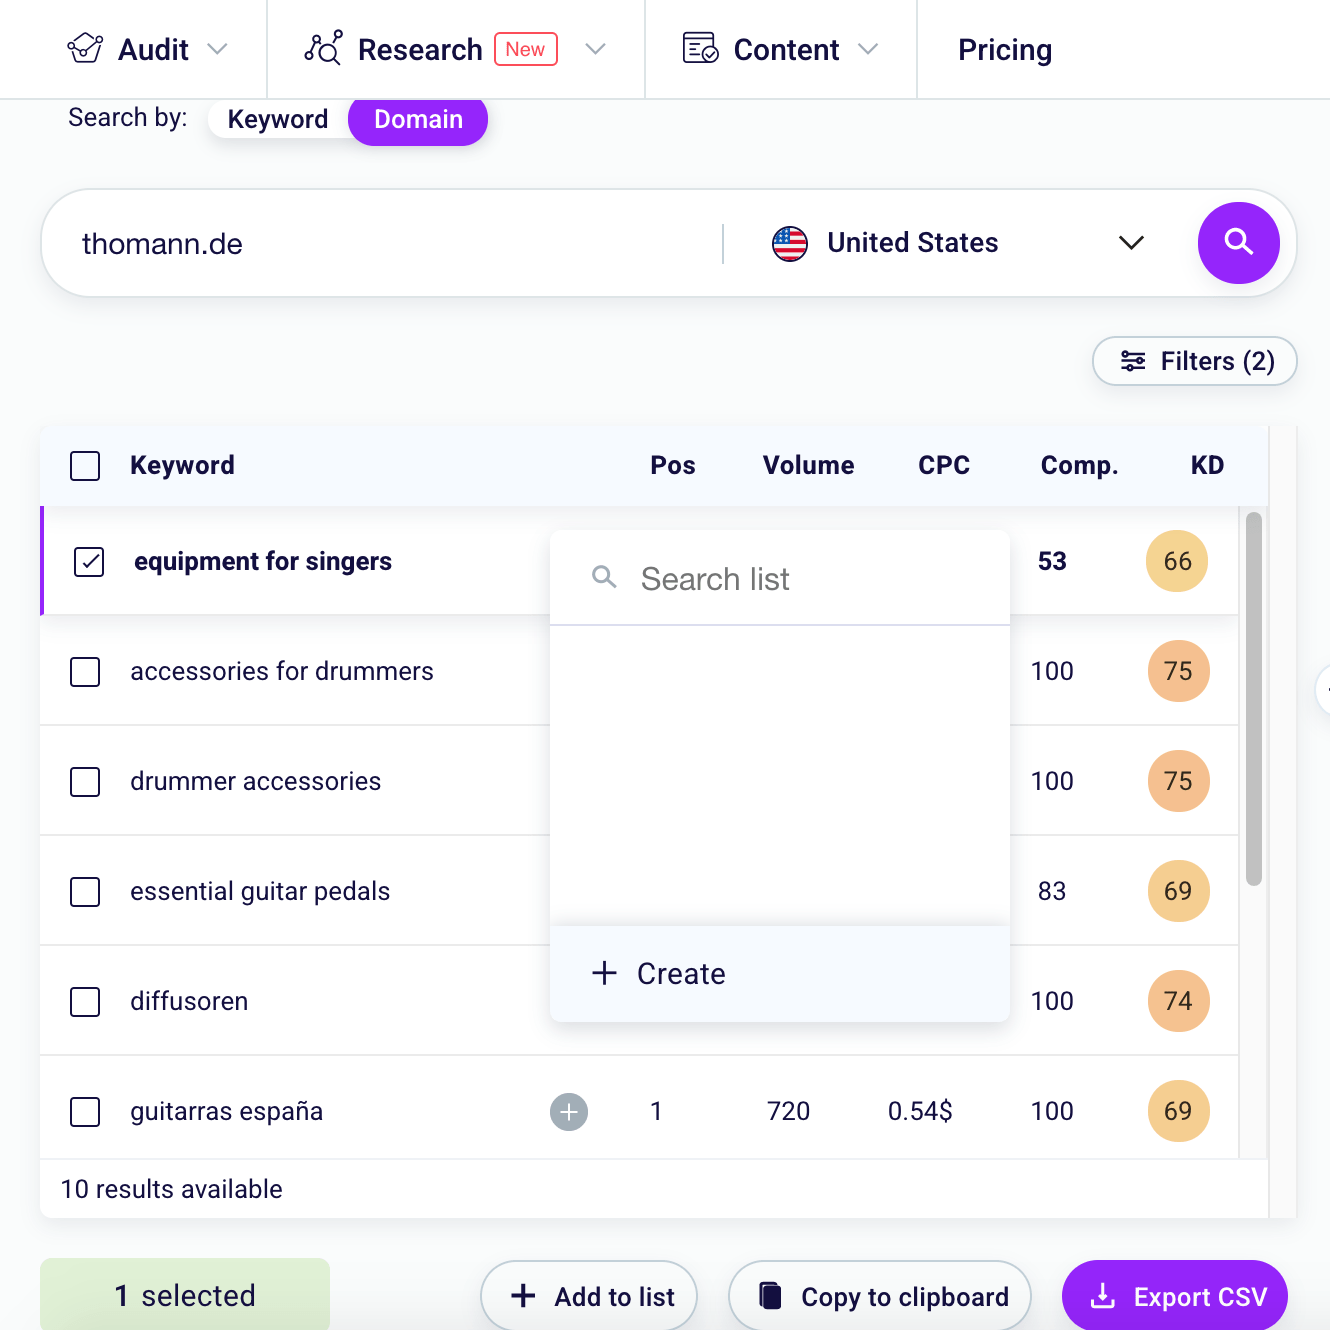The image size is (1330, 1330).
Task: Check the select-all checkbox in the table header
Action: pyautogui.click(x=85, y=465)
